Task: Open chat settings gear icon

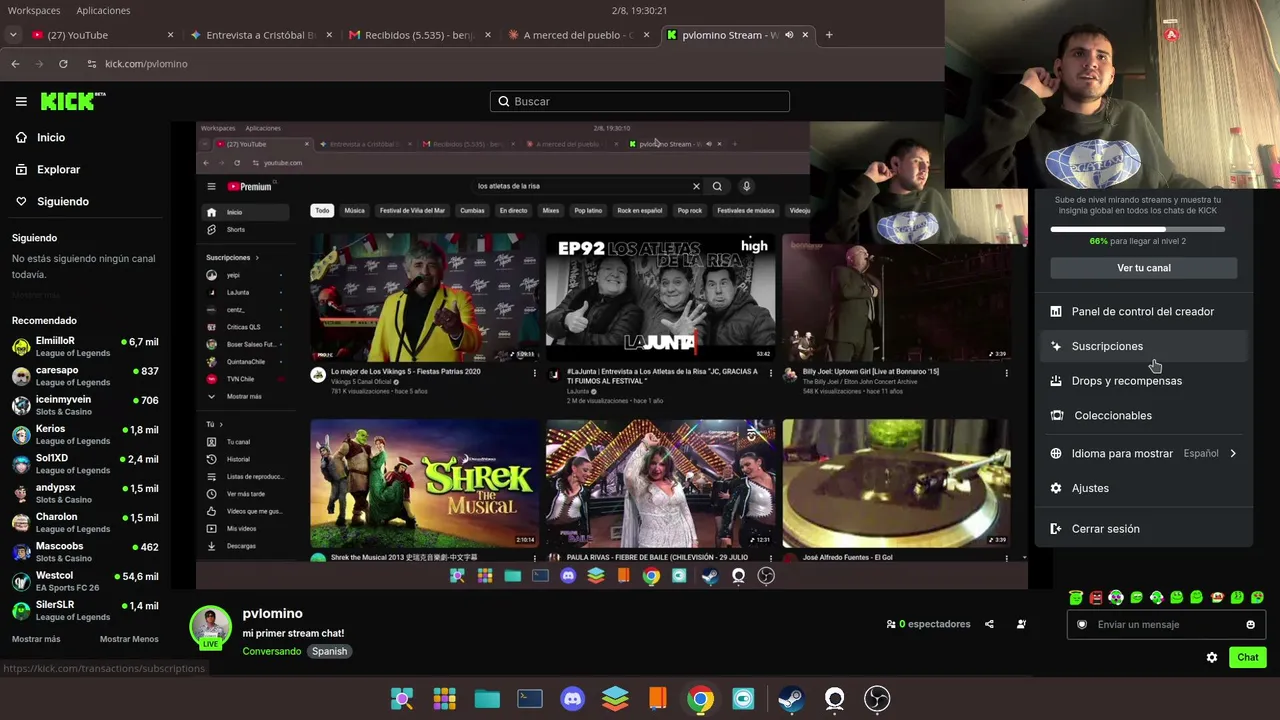Action: [1212, 657]
